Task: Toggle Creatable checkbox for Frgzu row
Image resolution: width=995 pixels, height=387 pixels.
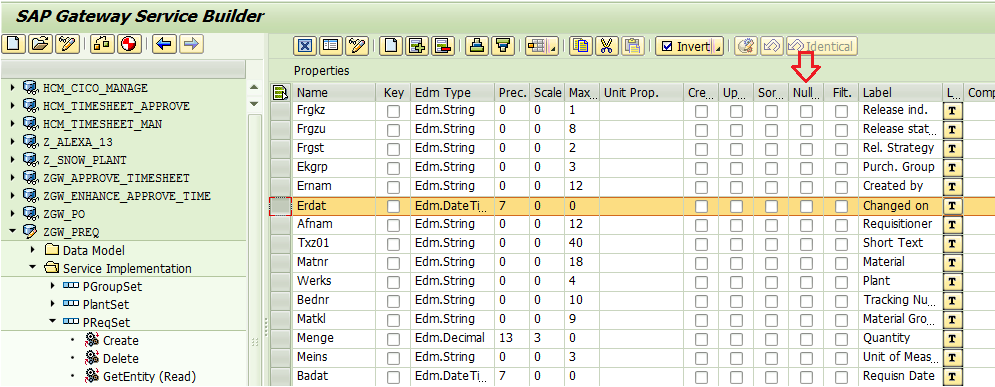Action: pos(701,130)
